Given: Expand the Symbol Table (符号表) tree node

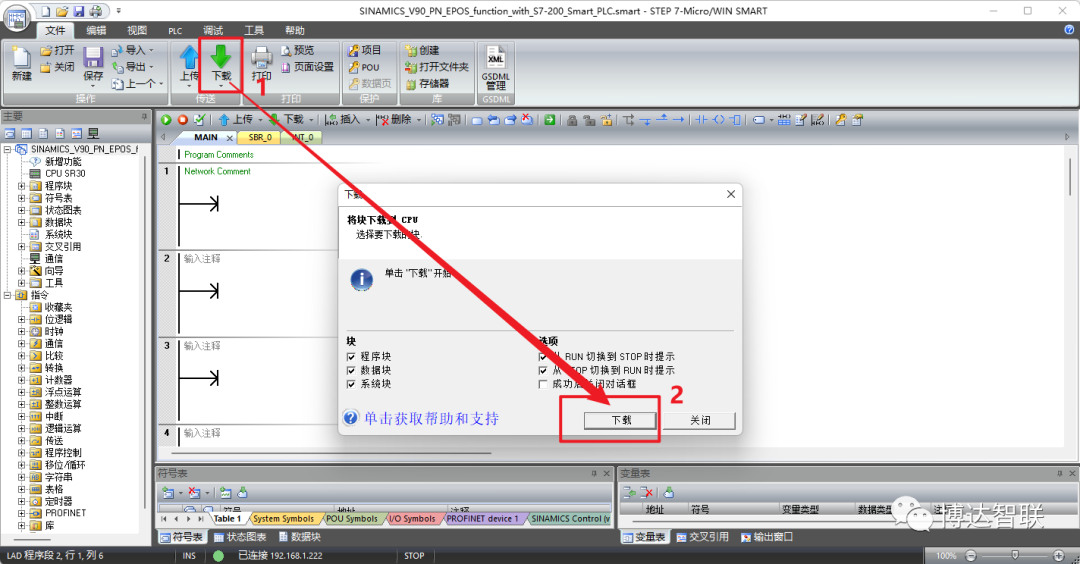Looking at the screenshot, I should point(21,198).
